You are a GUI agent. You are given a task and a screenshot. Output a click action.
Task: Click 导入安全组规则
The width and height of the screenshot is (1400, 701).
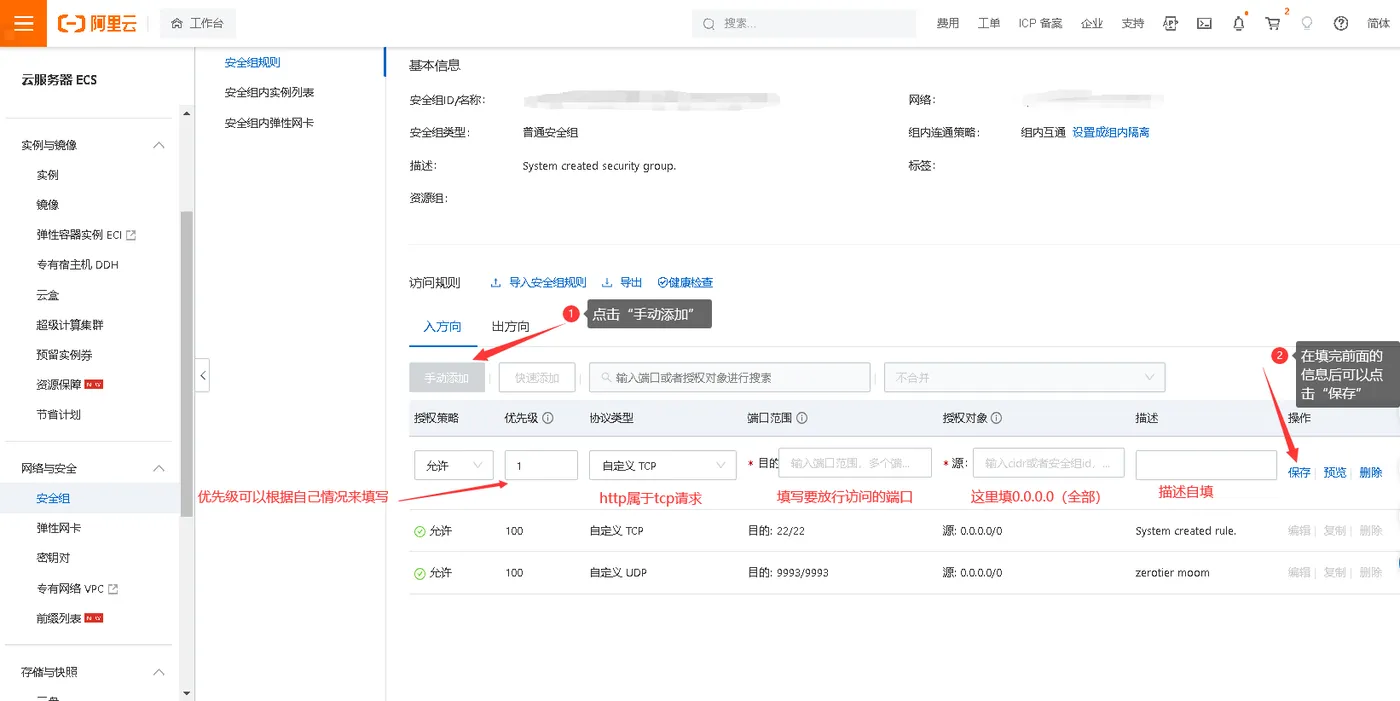pyautogui.click(x=538, y=283)
